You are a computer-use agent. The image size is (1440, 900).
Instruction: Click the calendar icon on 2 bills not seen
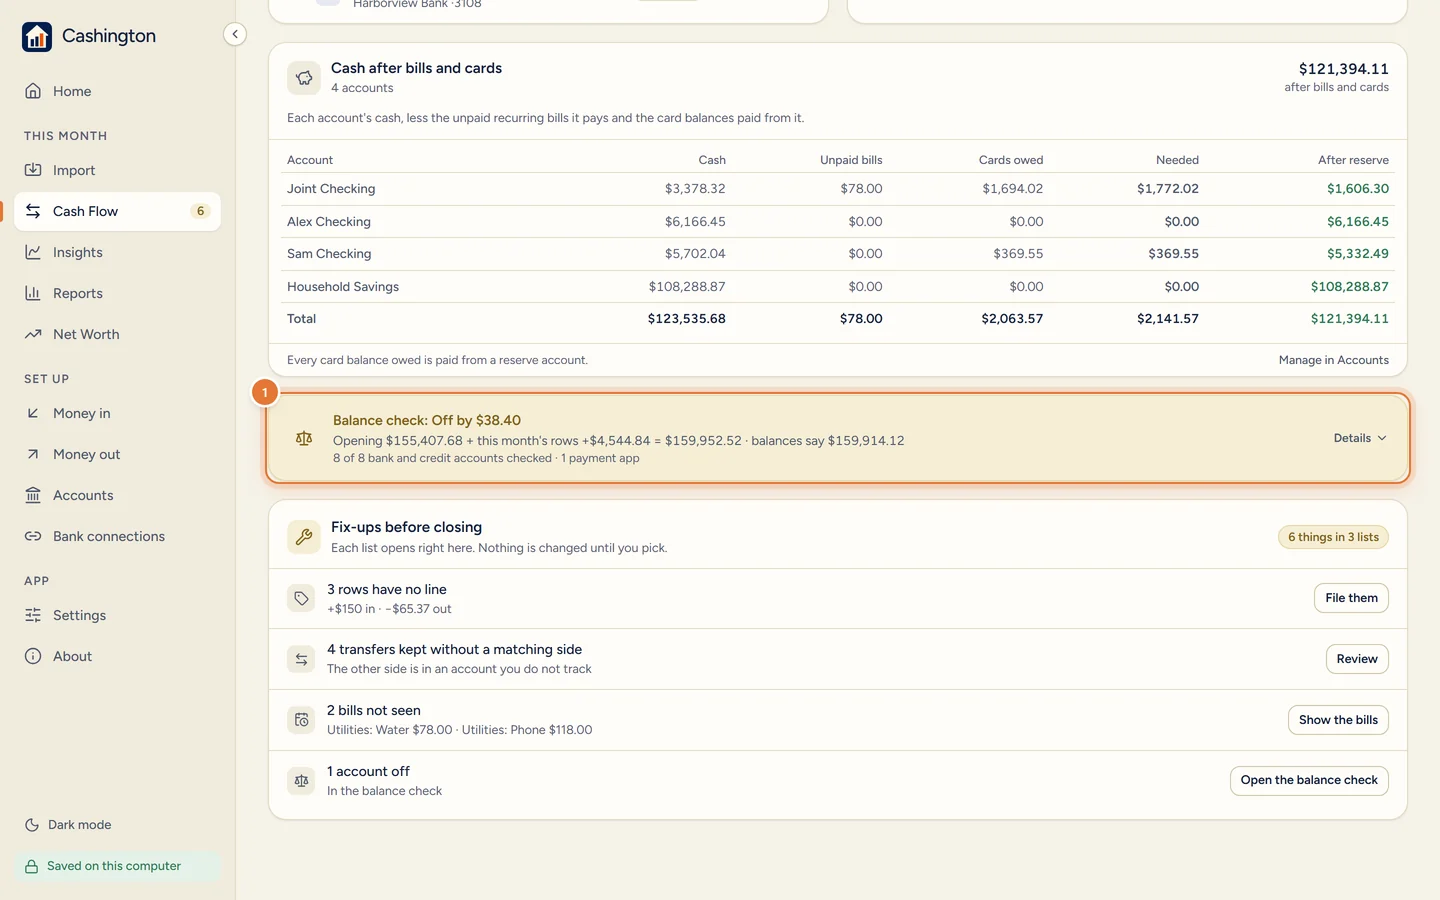pos(301,720)
